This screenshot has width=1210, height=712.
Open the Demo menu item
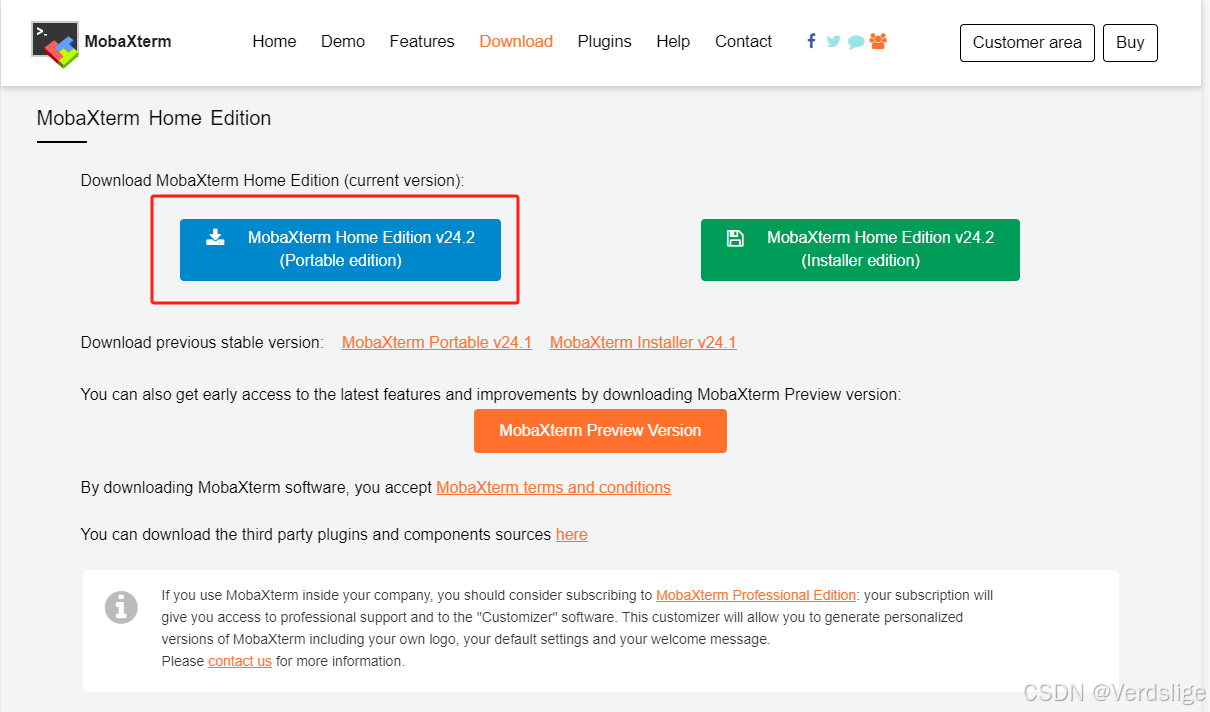tap(343, 42)
